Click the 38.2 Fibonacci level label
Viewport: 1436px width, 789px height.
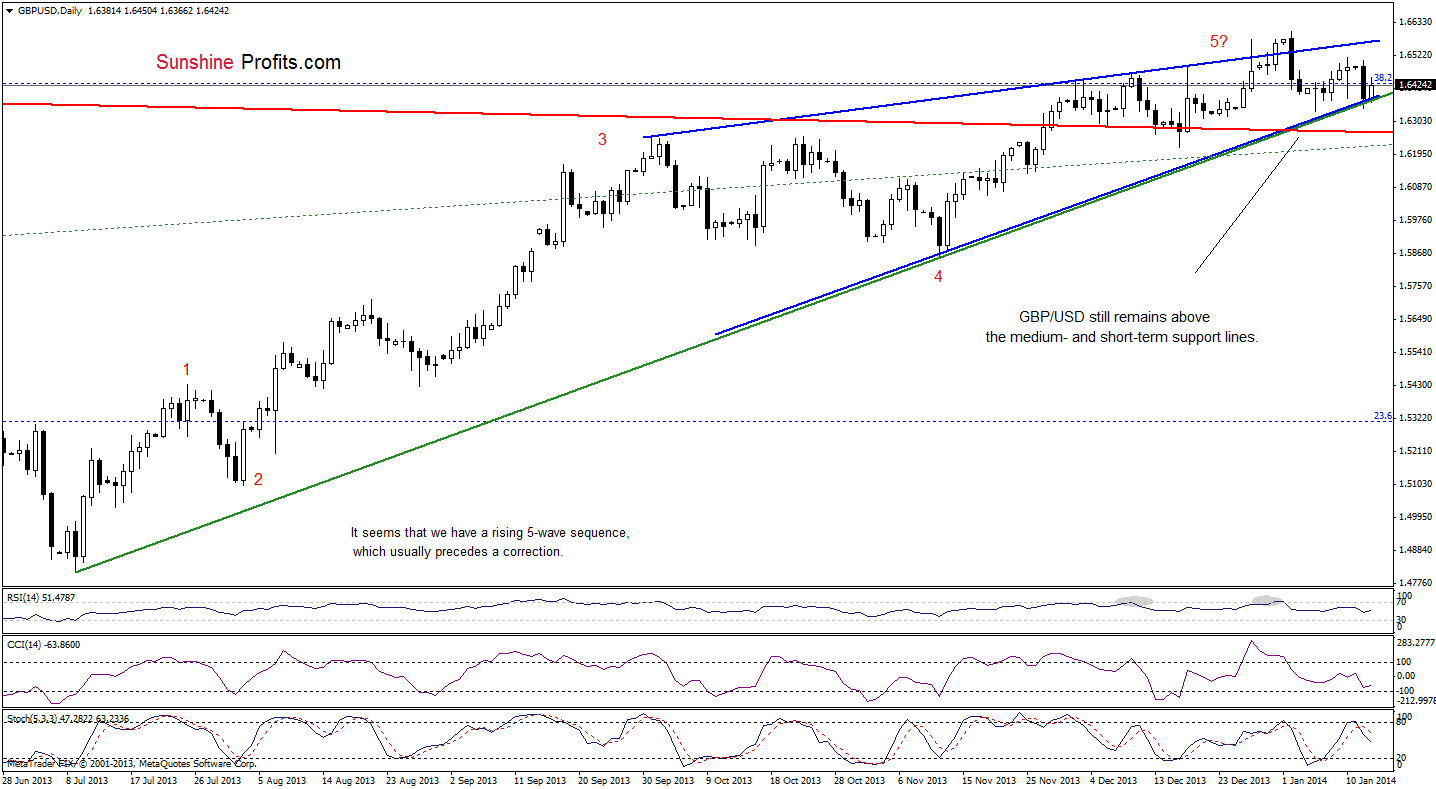coord(1382,77)
